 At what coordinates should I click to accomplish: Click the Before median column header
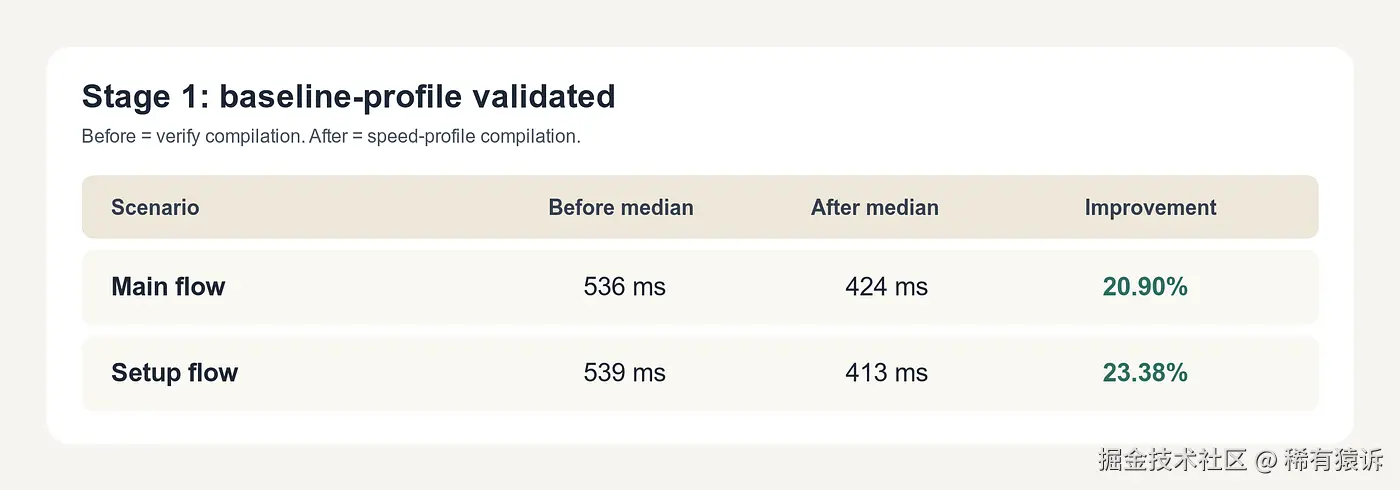[x=621, y=208]
